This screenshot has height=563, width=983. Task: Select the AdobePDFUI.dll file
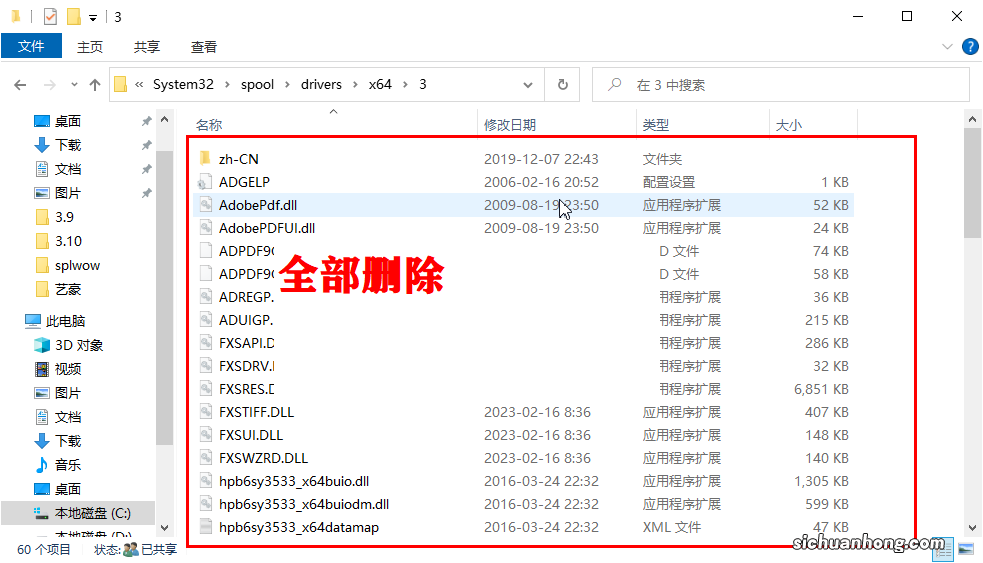pyautogui.click(x=523, y=228)
